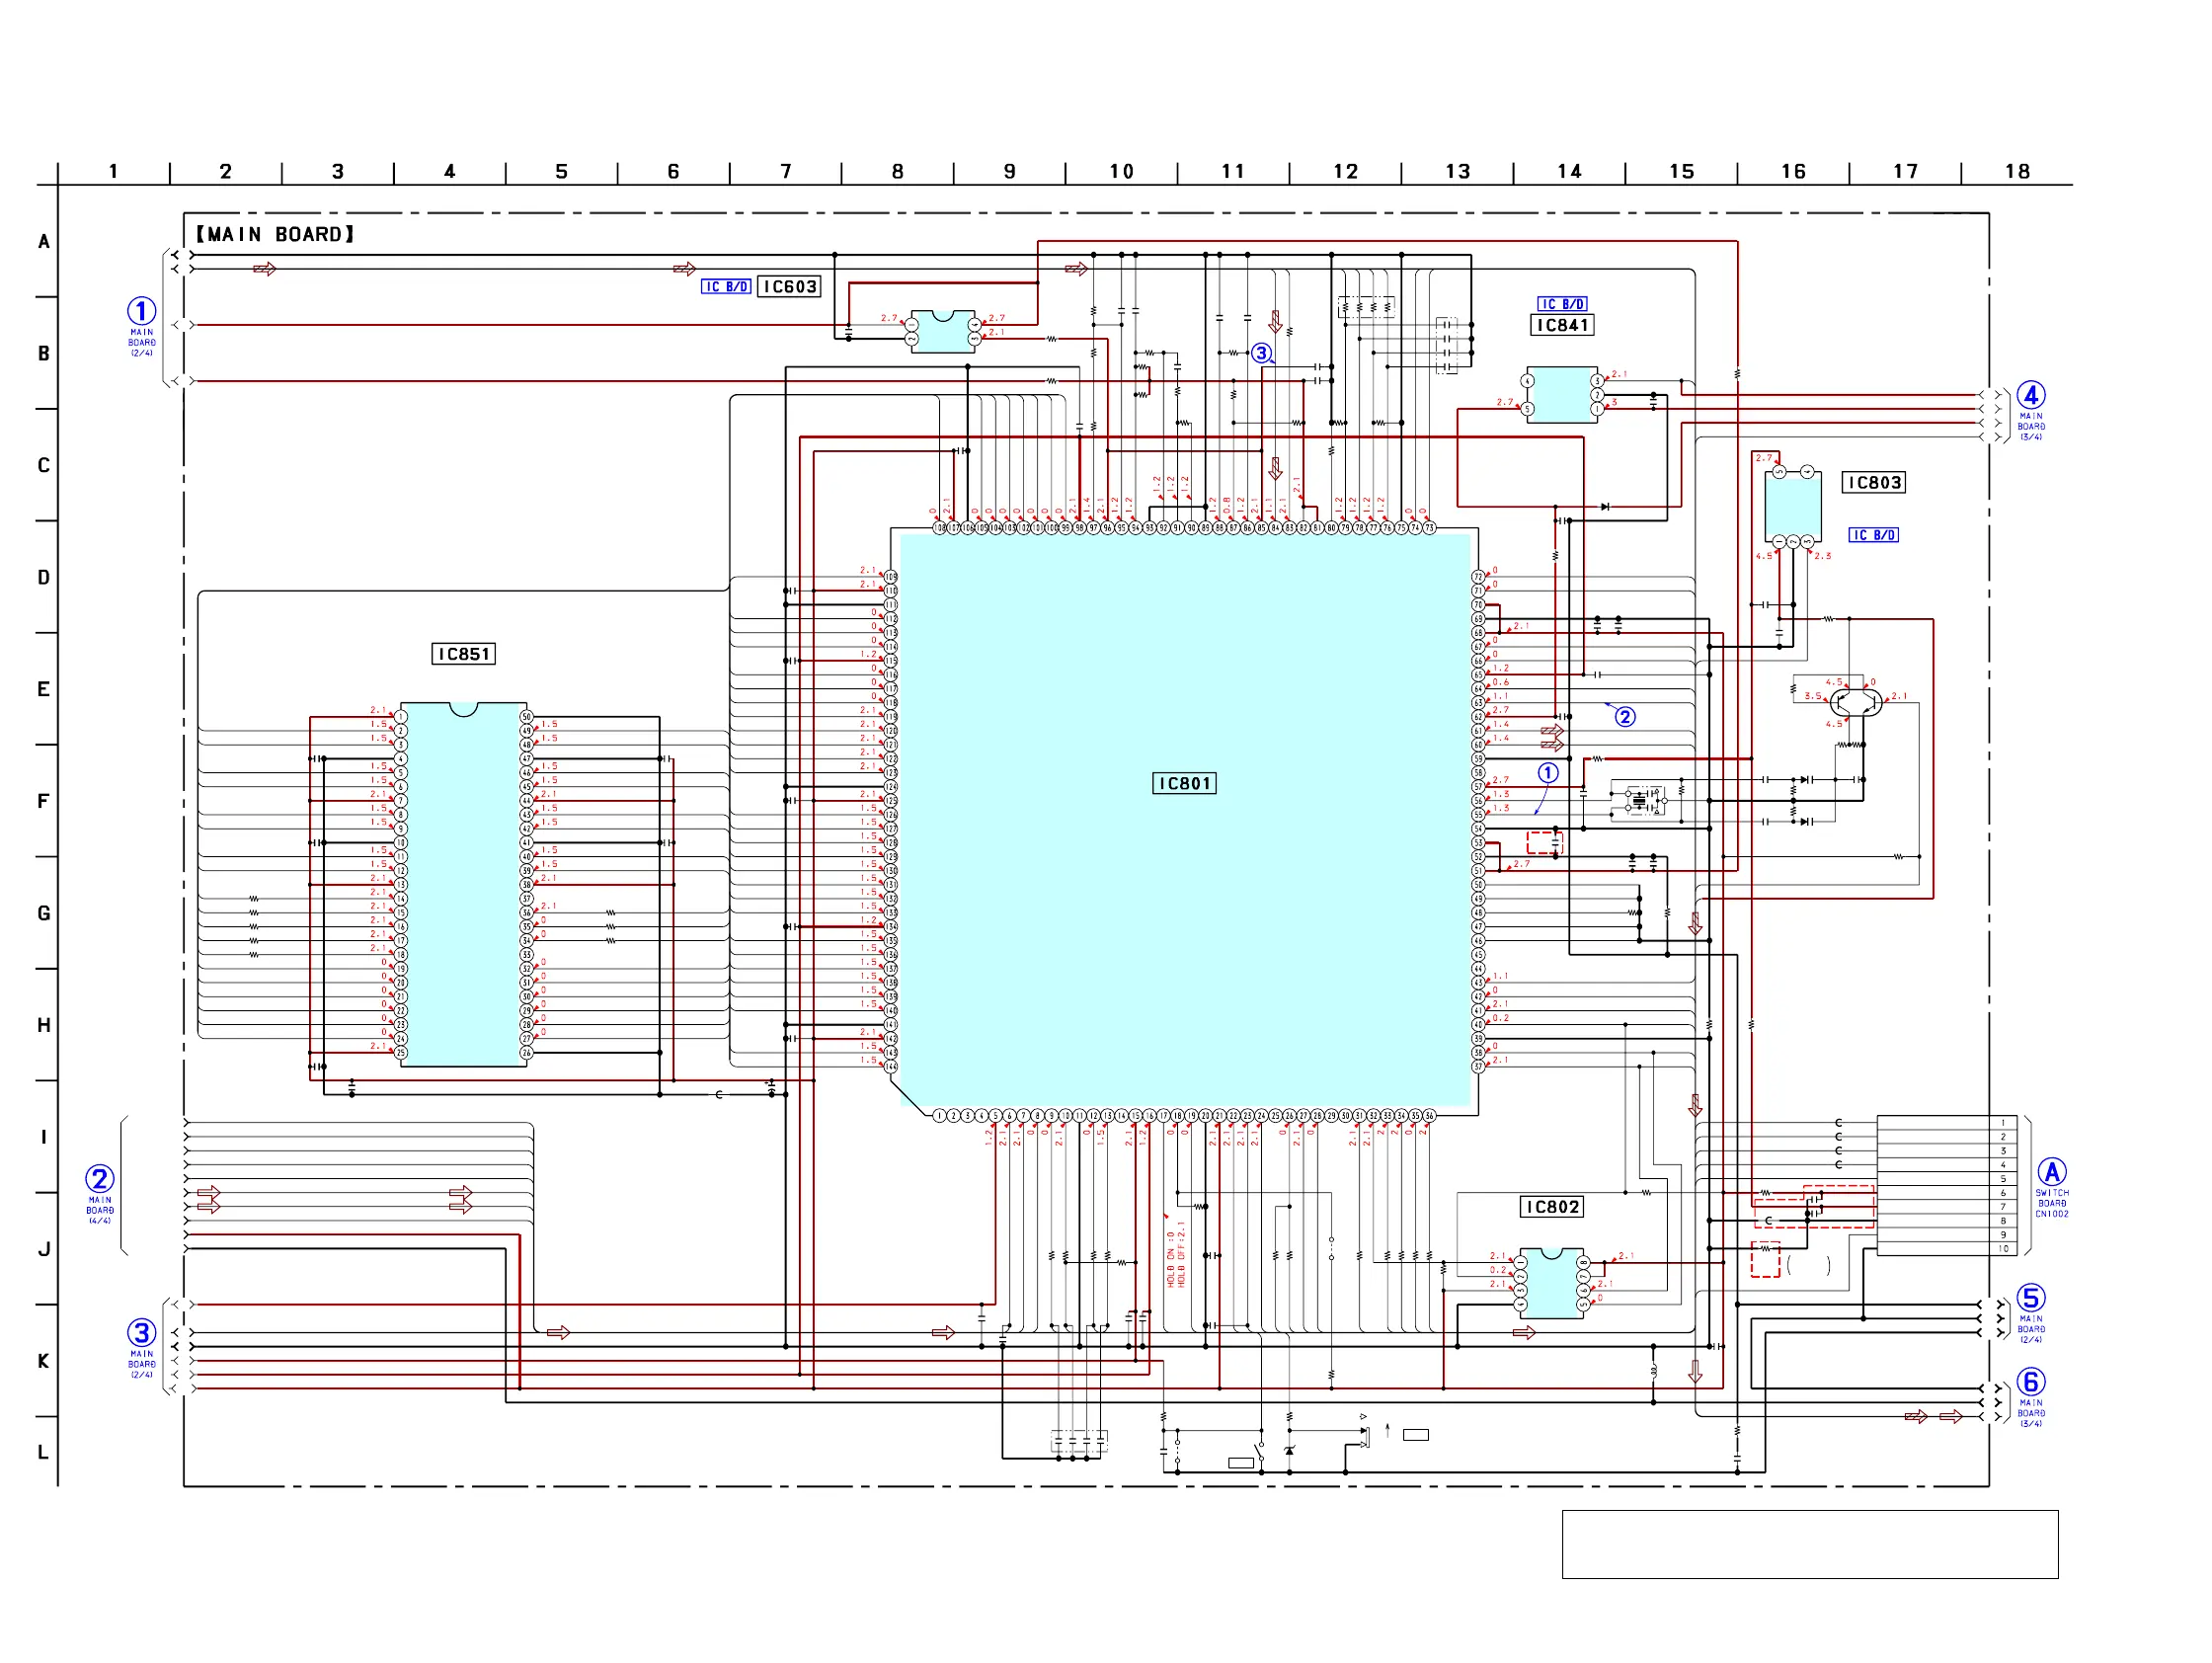This screenshot has height=1663, width=2212.
Task: Click the IC B/D link above IC841
Action: [x=1562, y=304]
